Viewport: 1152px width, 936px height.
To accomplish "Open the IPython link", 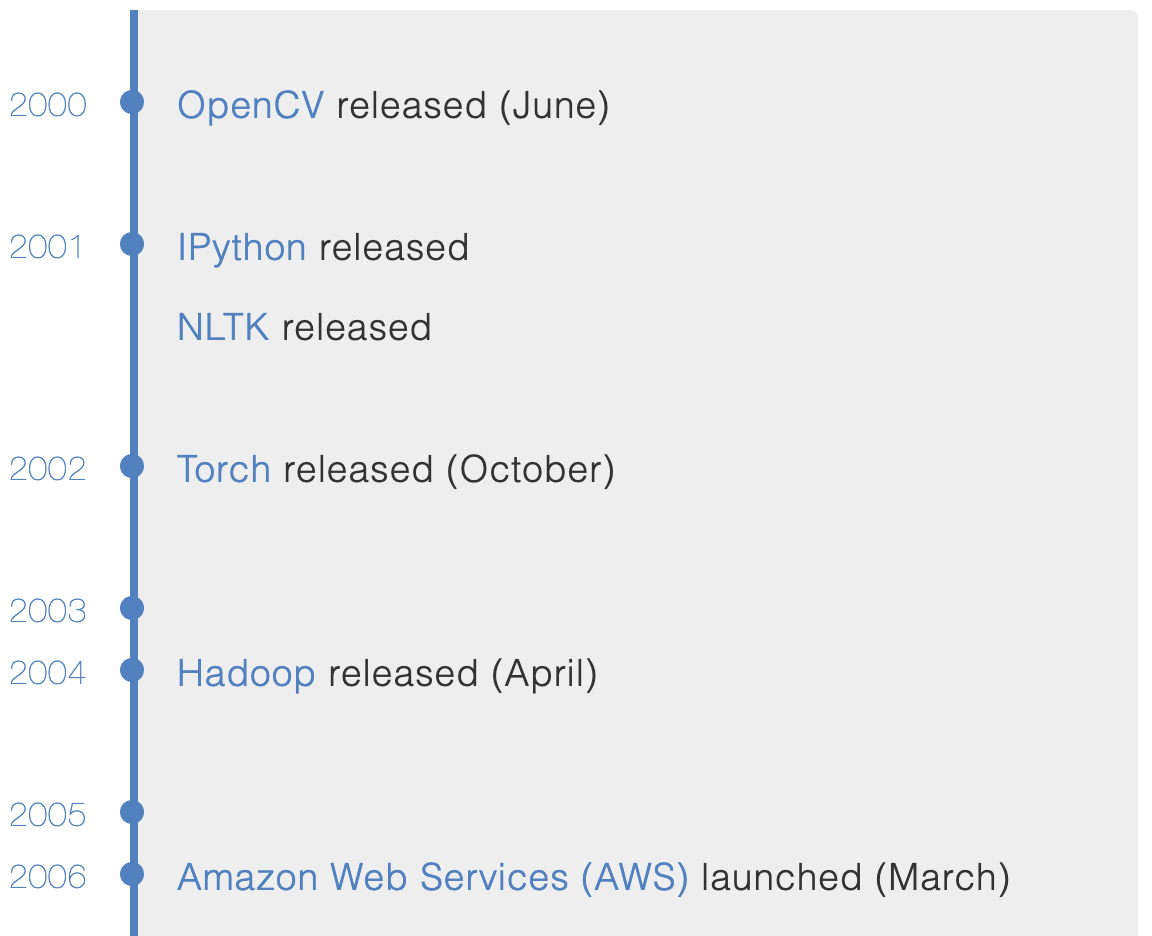I will tap(242, 248).
